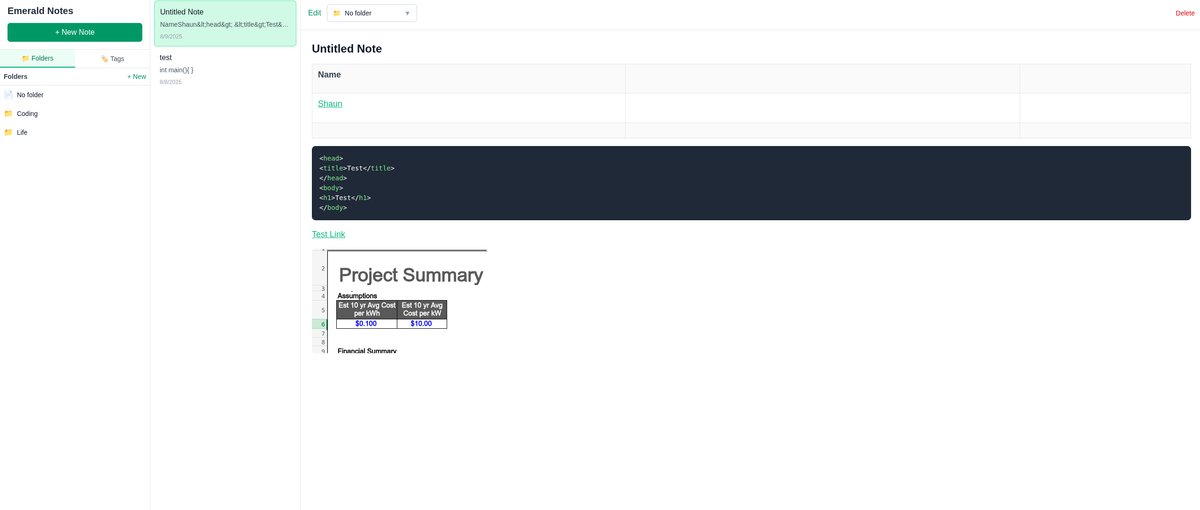Image resolution: width=1200 pixels, height=510 pixels.
Task: Open the test note card
Action: point(225,69)
